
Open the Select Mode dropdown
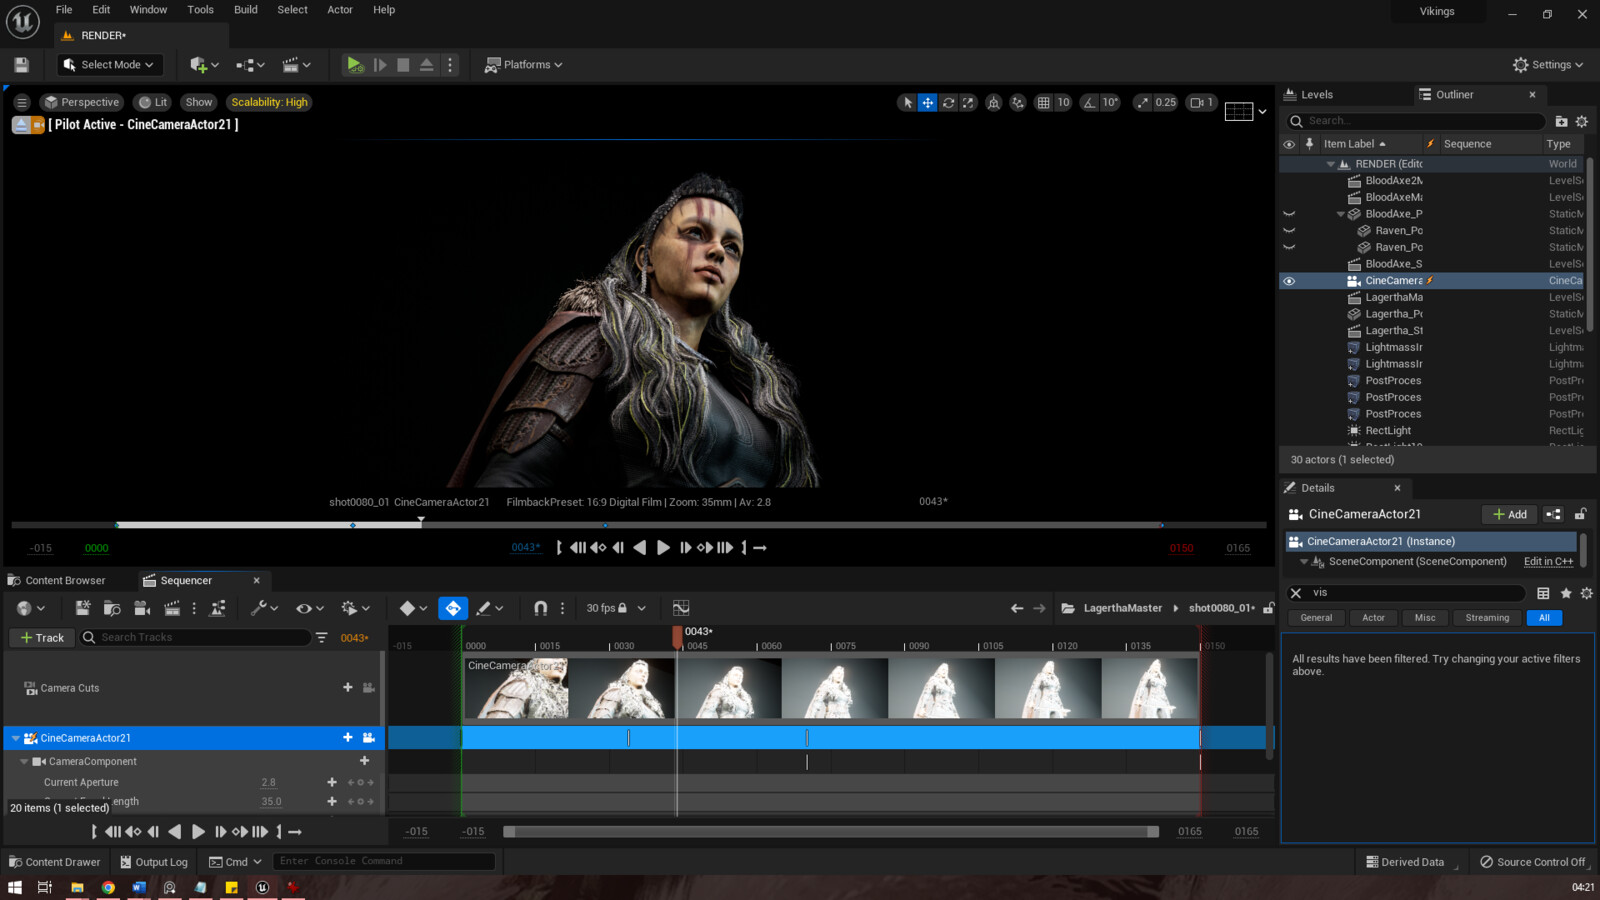pos(109,65)
